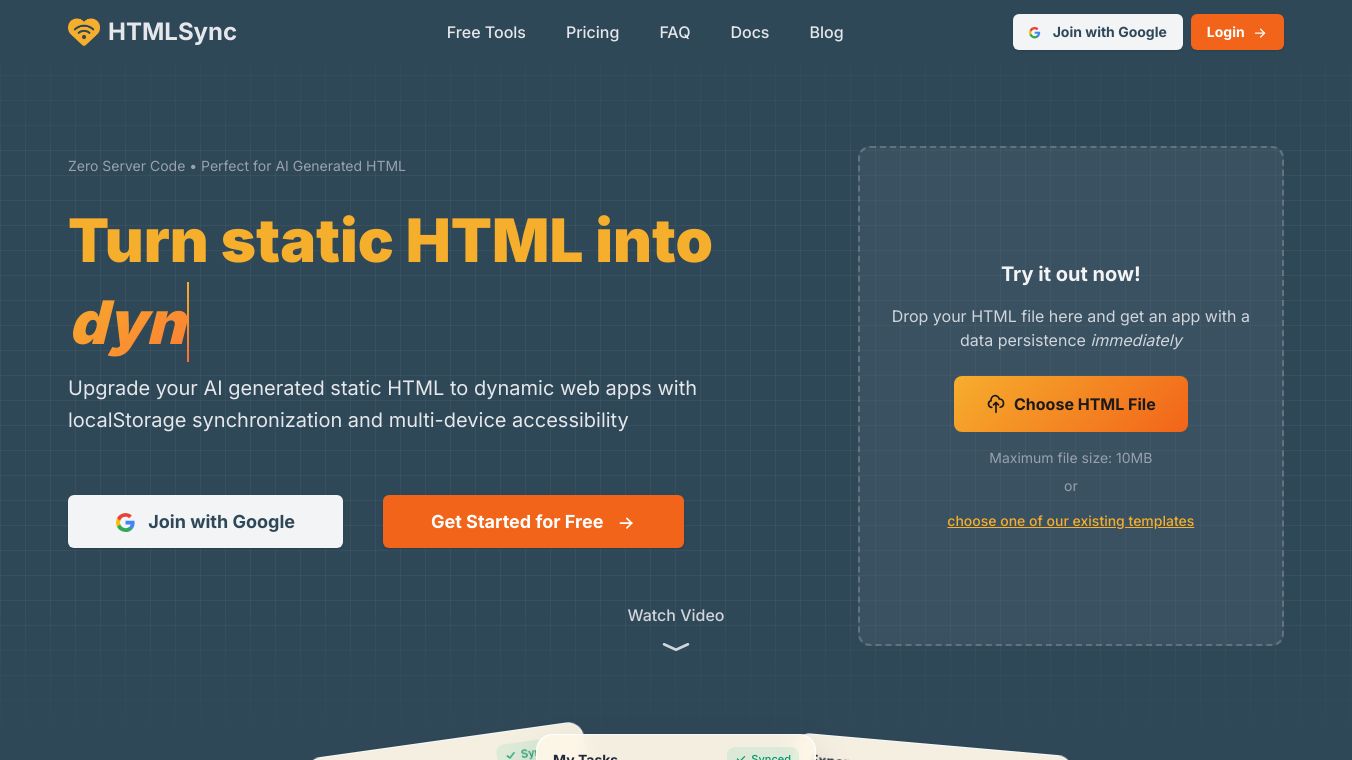The height and width of the screenshot is (760, 1352).
Task: Click the Synced checkmark on the left card
Action: [x=511, y=754]
